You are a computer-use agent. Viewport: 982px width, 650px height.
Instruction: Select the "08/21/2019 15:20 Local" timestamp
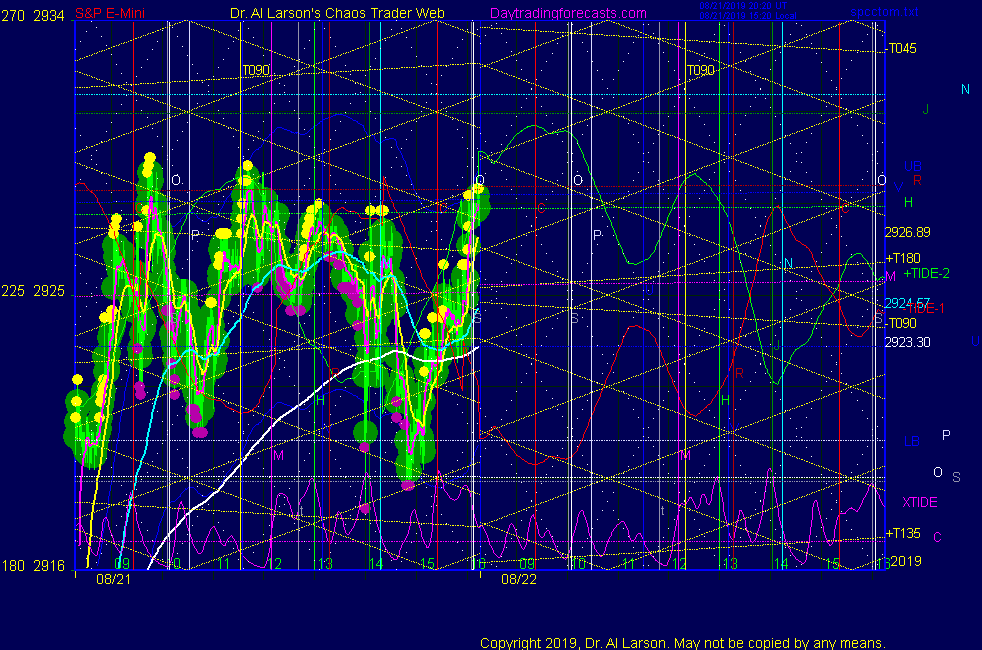coord(748,16)
